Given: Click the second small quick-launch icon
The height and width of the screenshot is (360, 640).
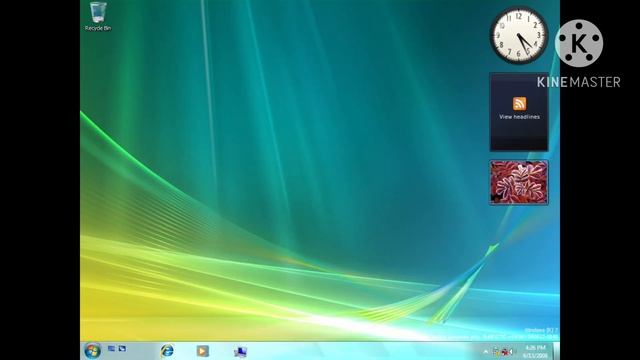Looking at the screenshot, I should point(122,349).
